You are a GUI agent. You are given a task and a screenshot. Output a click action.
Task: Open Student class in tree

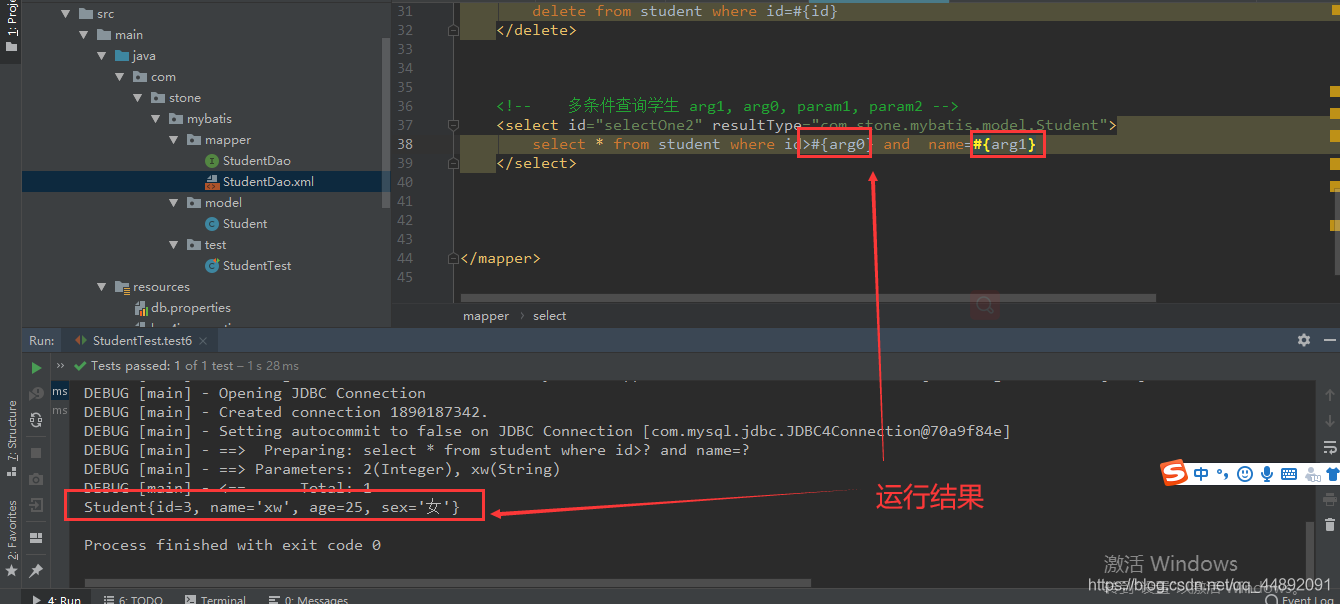click(x=245, y=224)
